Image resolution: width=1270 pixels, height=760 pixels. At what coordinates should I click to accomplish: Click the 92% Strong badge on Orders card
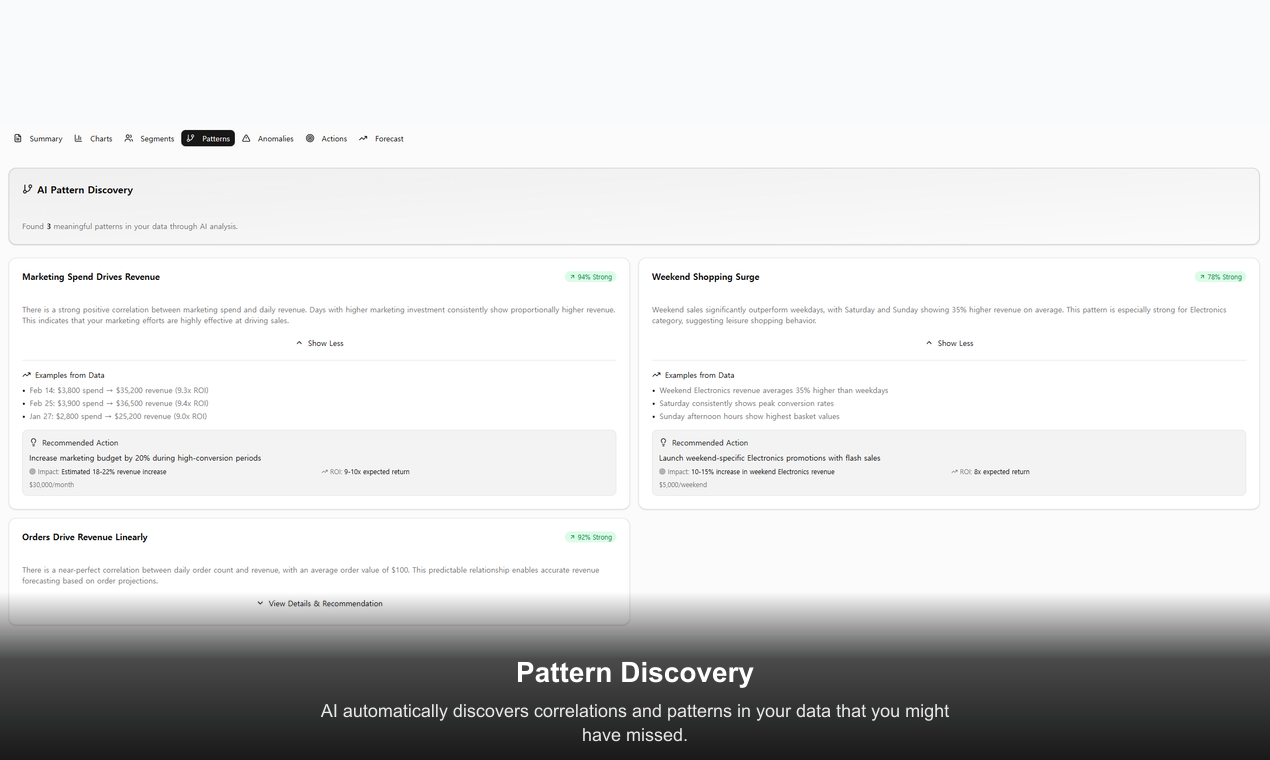coord(590,536)
